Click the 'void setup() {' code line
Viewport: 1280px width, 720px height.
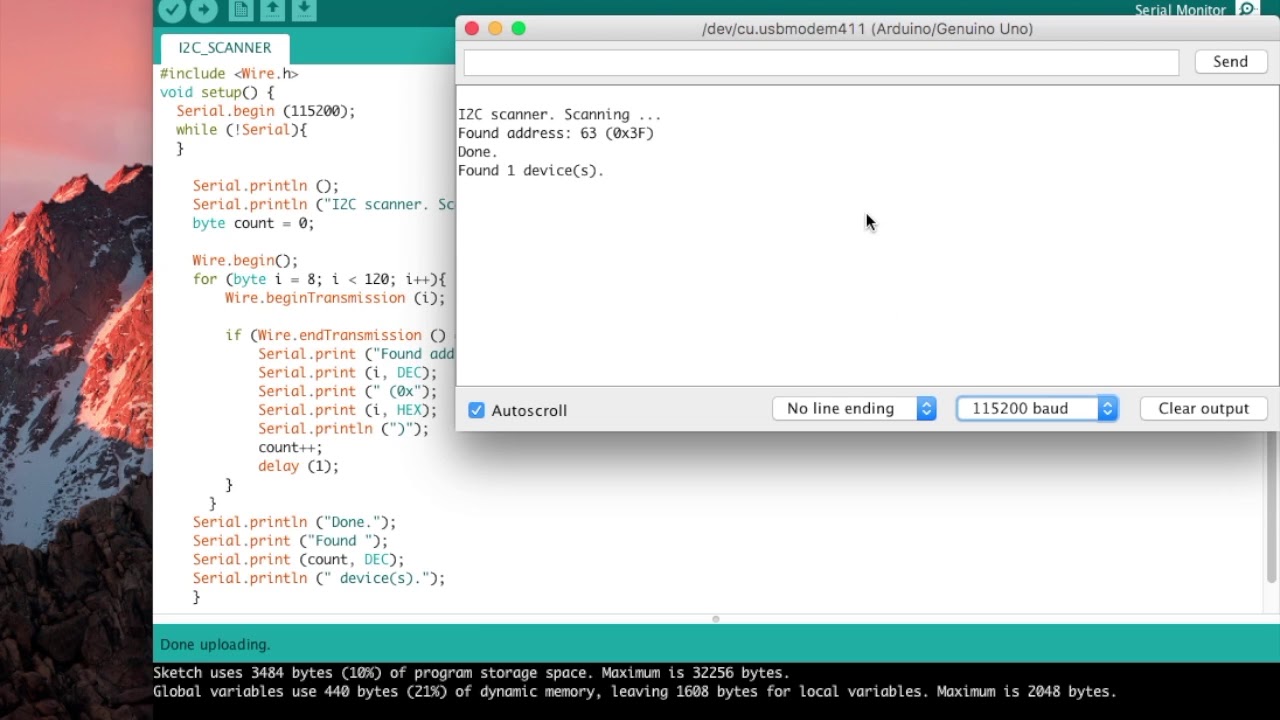[217, 92]
